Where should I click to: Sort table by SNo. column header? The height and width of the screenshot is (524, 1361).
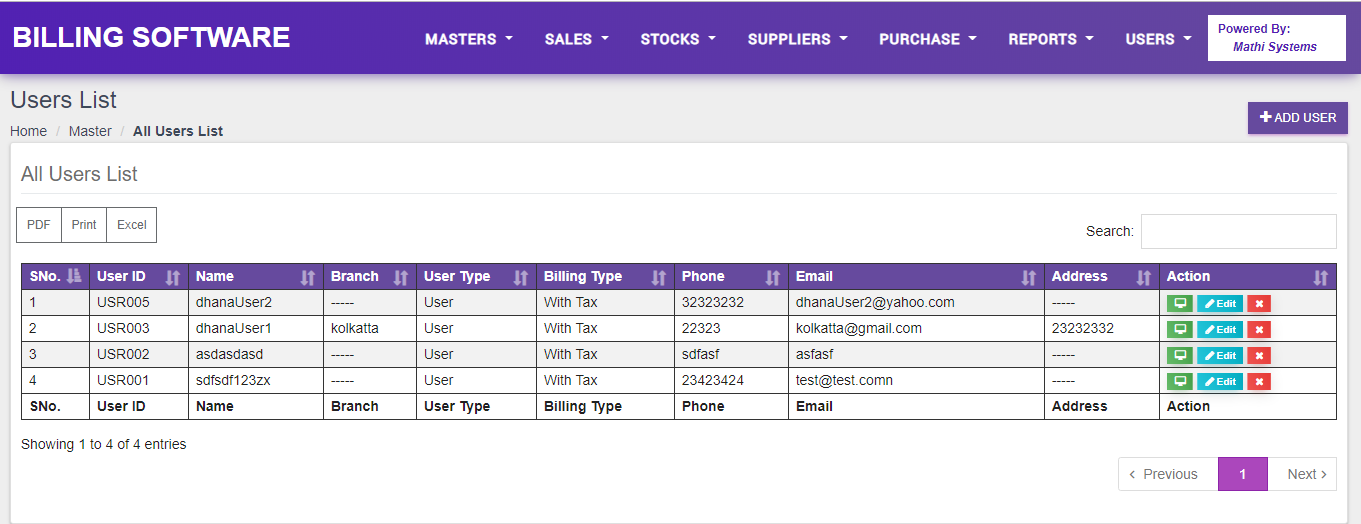[x=55, y=277]
